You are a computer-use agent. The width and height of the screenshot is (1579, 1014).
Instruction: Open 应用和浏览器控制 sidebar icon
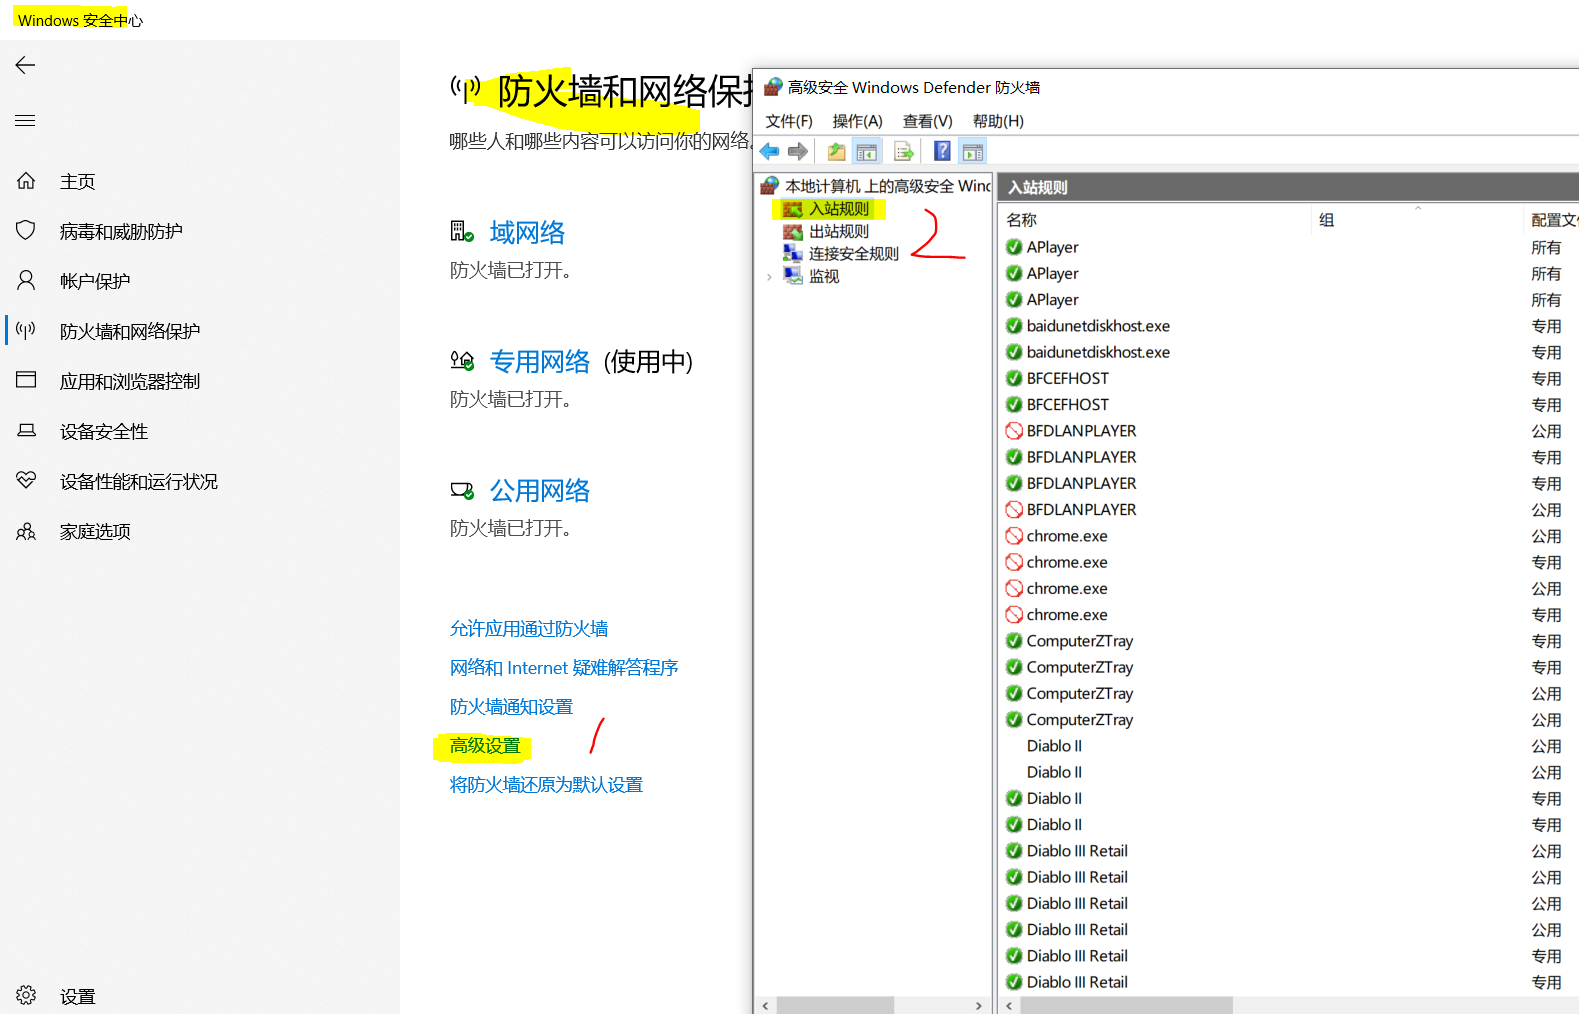pyautogui.click(x=26, y=380)
